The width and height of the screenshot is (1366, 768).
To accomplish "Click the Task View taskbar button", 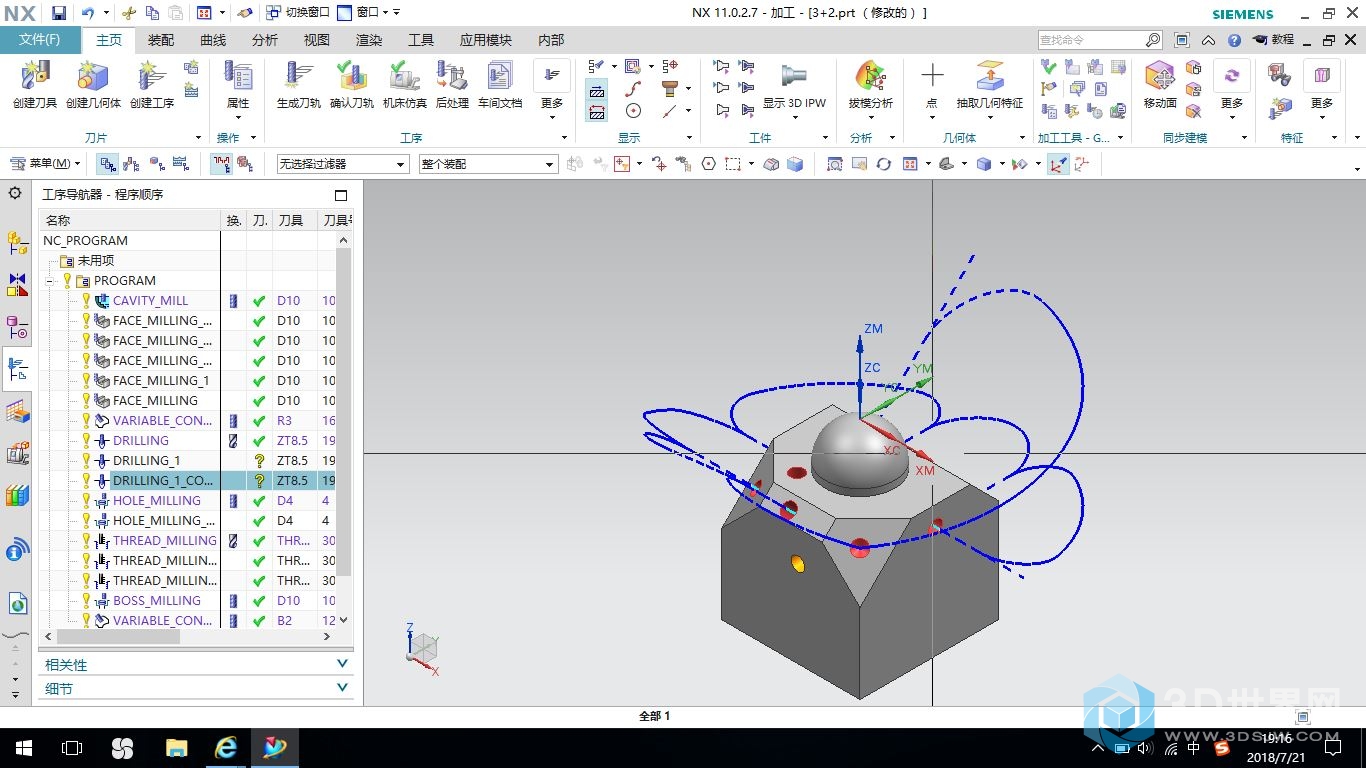I will click(72, 748).
